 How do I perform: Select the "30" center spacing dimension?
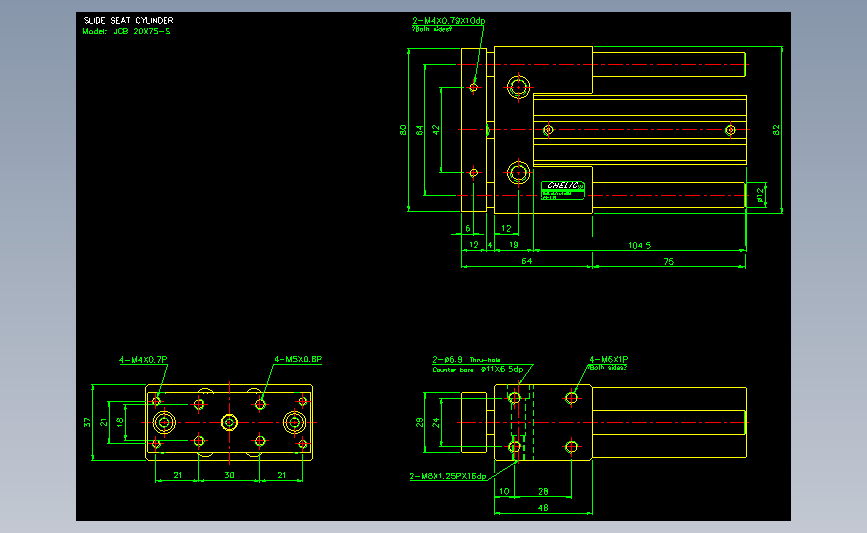229,475
